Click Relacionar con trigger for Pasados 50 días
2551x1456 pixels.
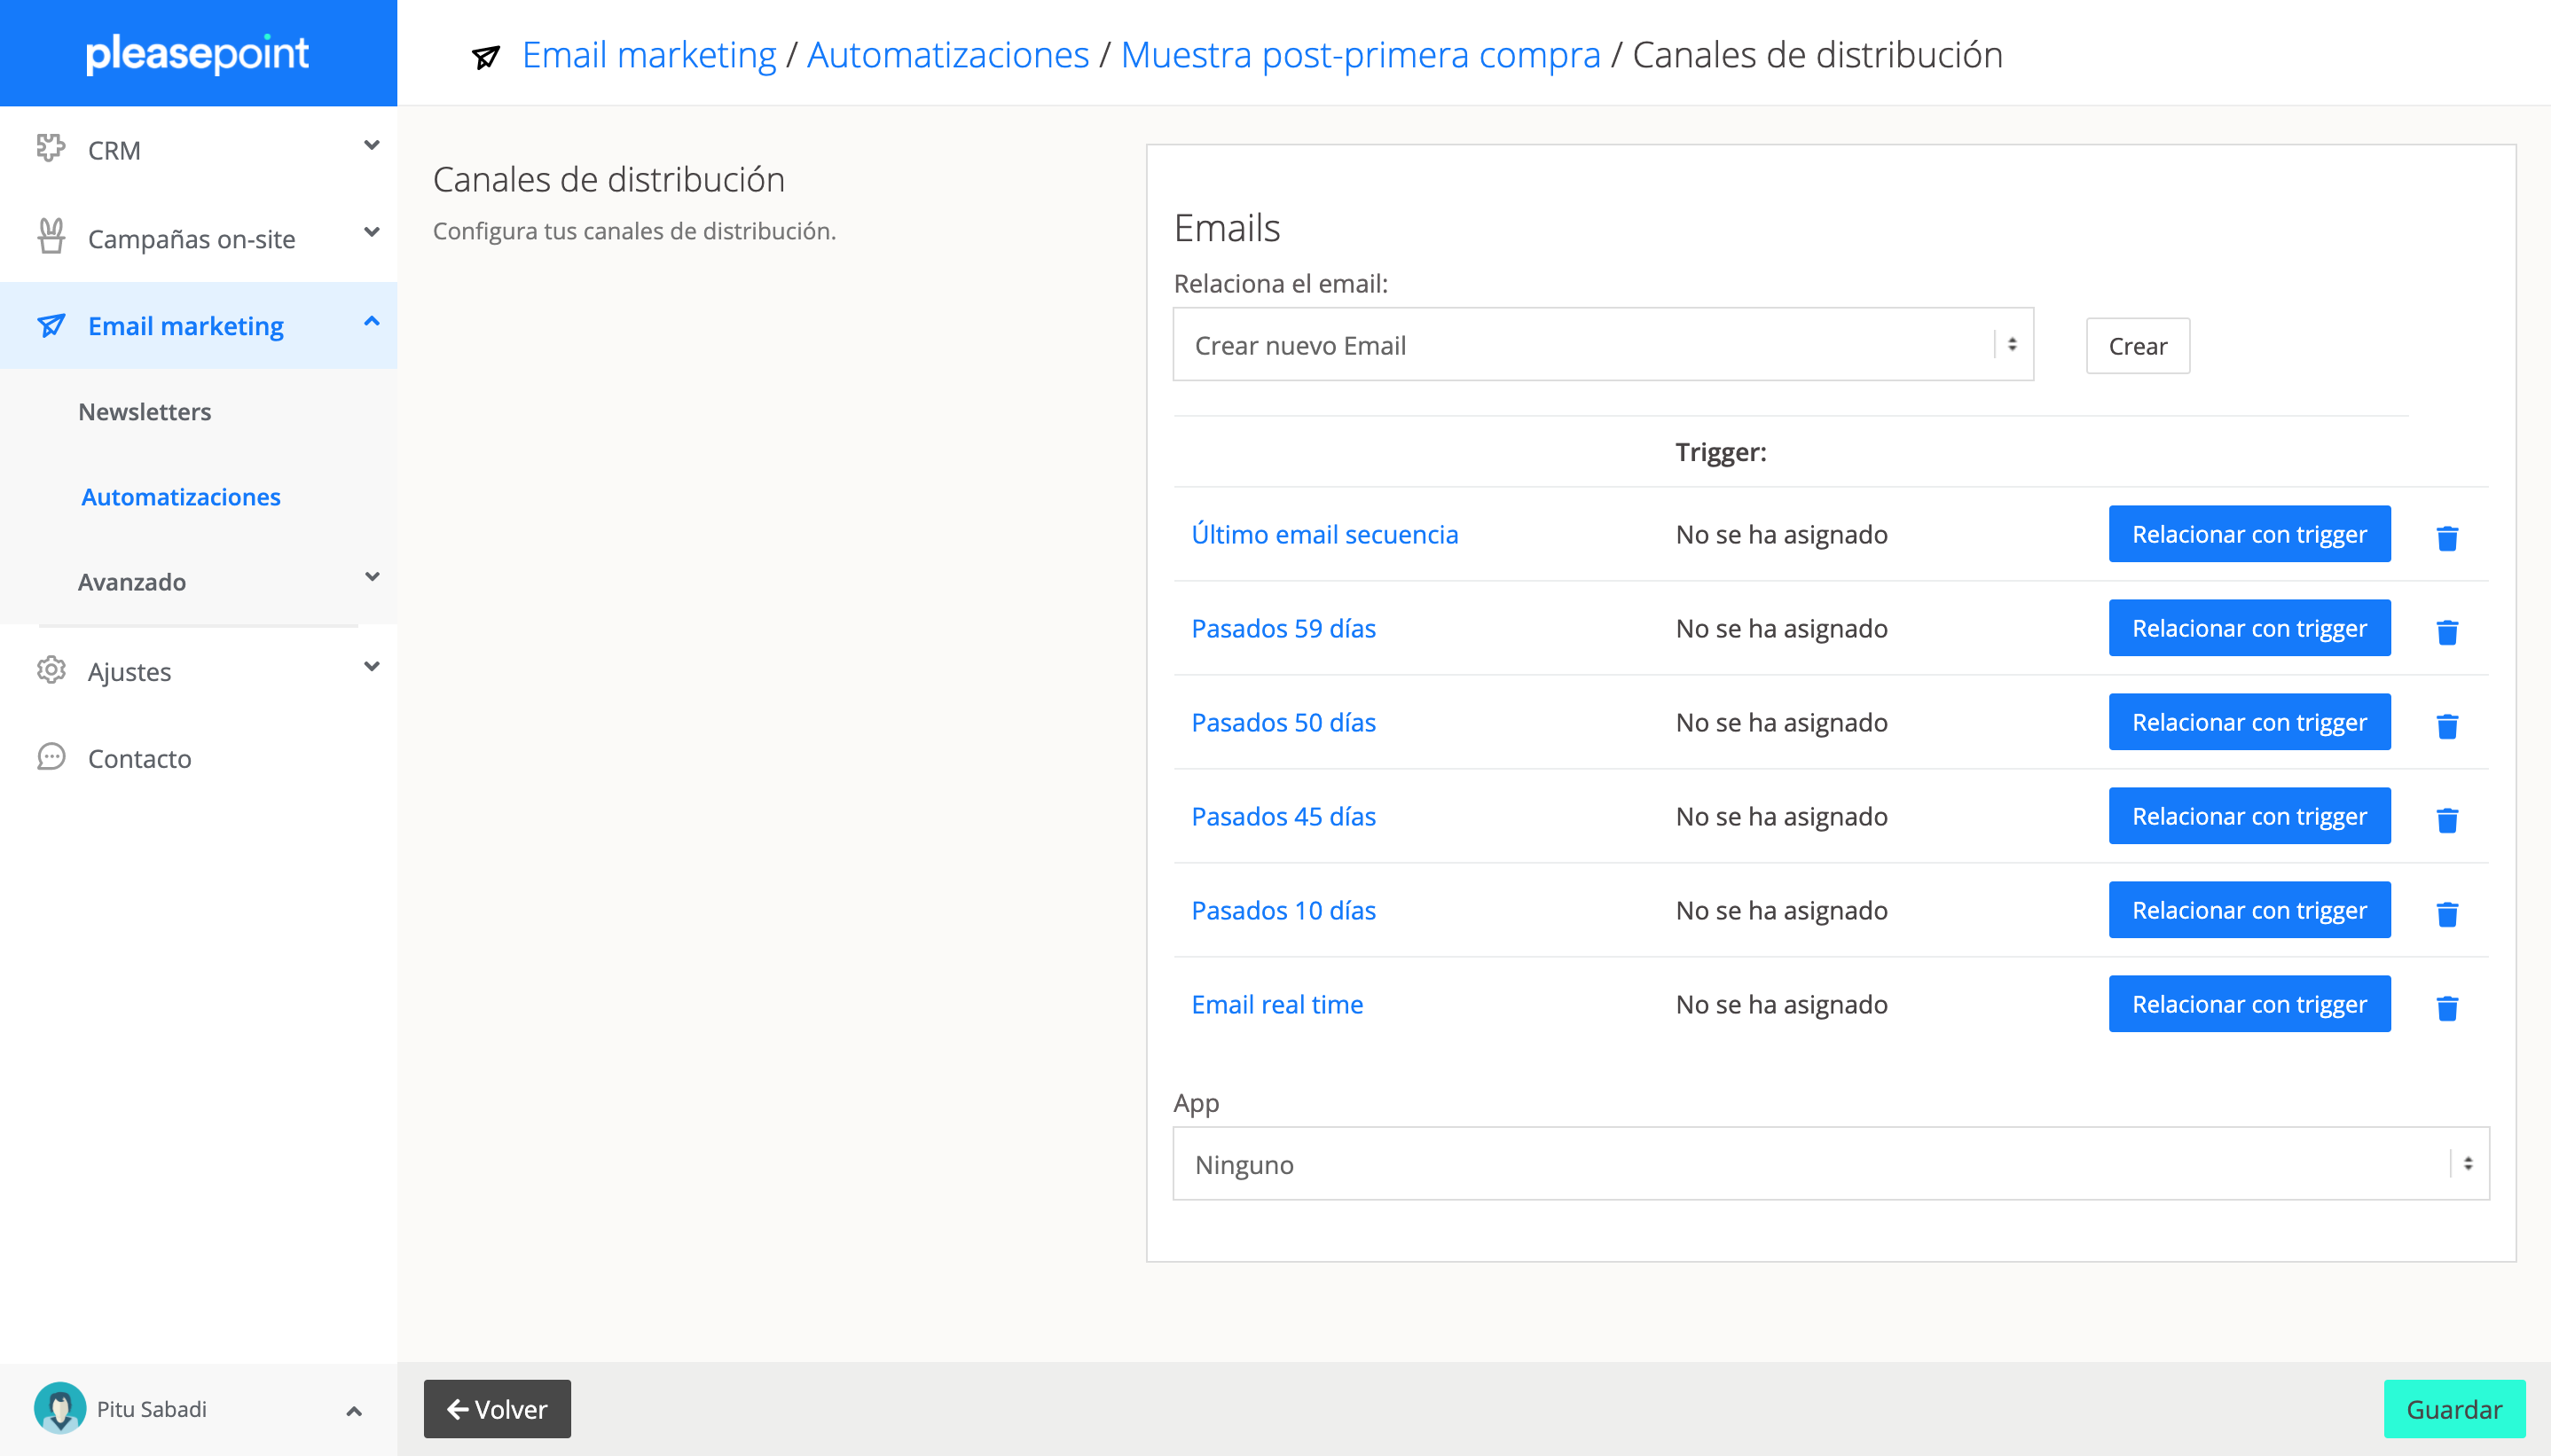point(2248,722)
